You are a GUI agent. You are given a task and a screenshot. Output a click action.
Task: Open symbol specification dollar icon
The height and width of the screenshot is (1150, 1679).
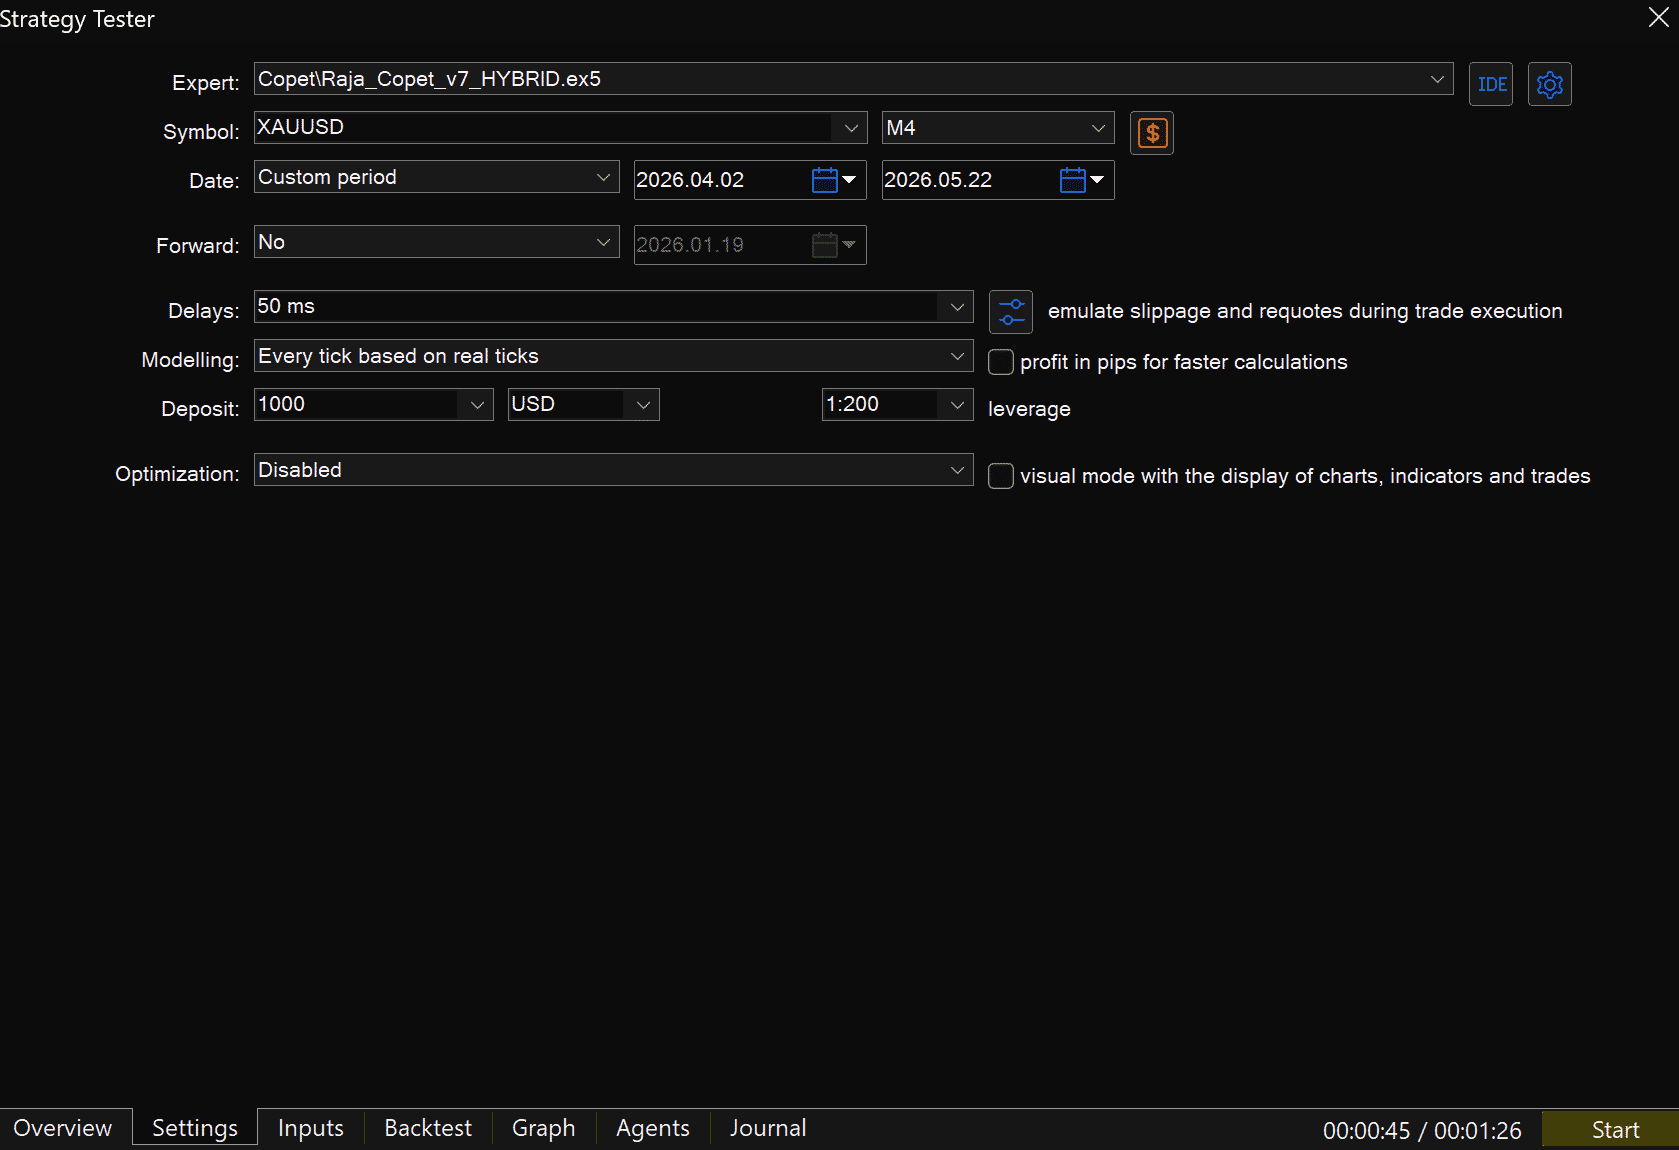[1152, 133]
